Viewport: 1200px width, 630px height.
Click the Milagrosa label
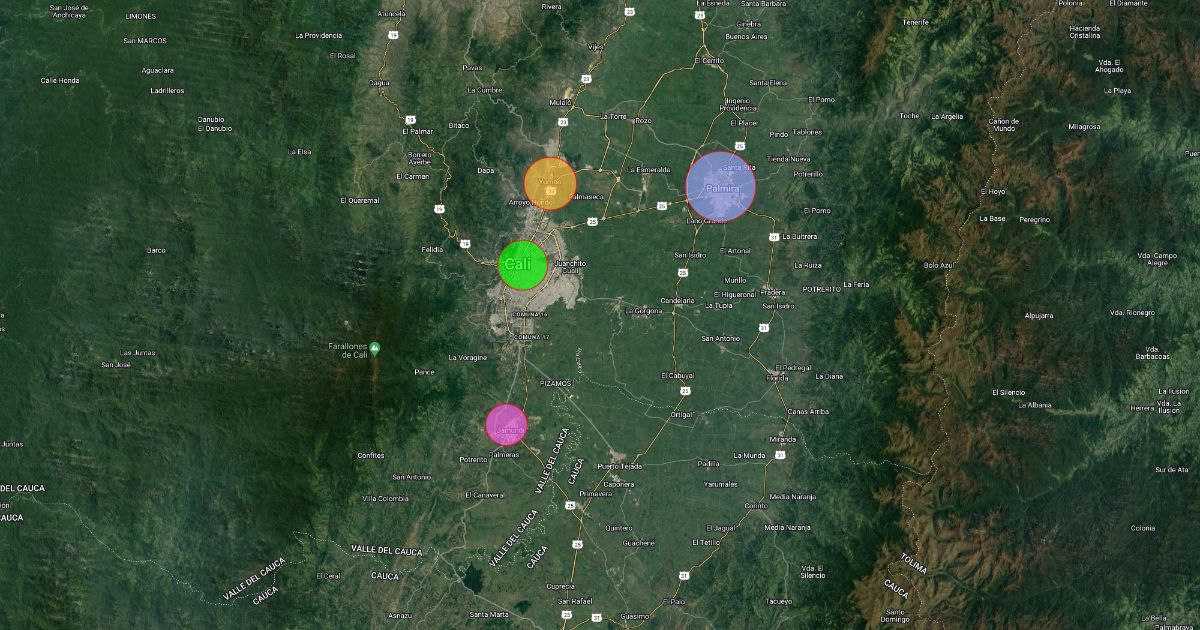(x=1083, y=127)
